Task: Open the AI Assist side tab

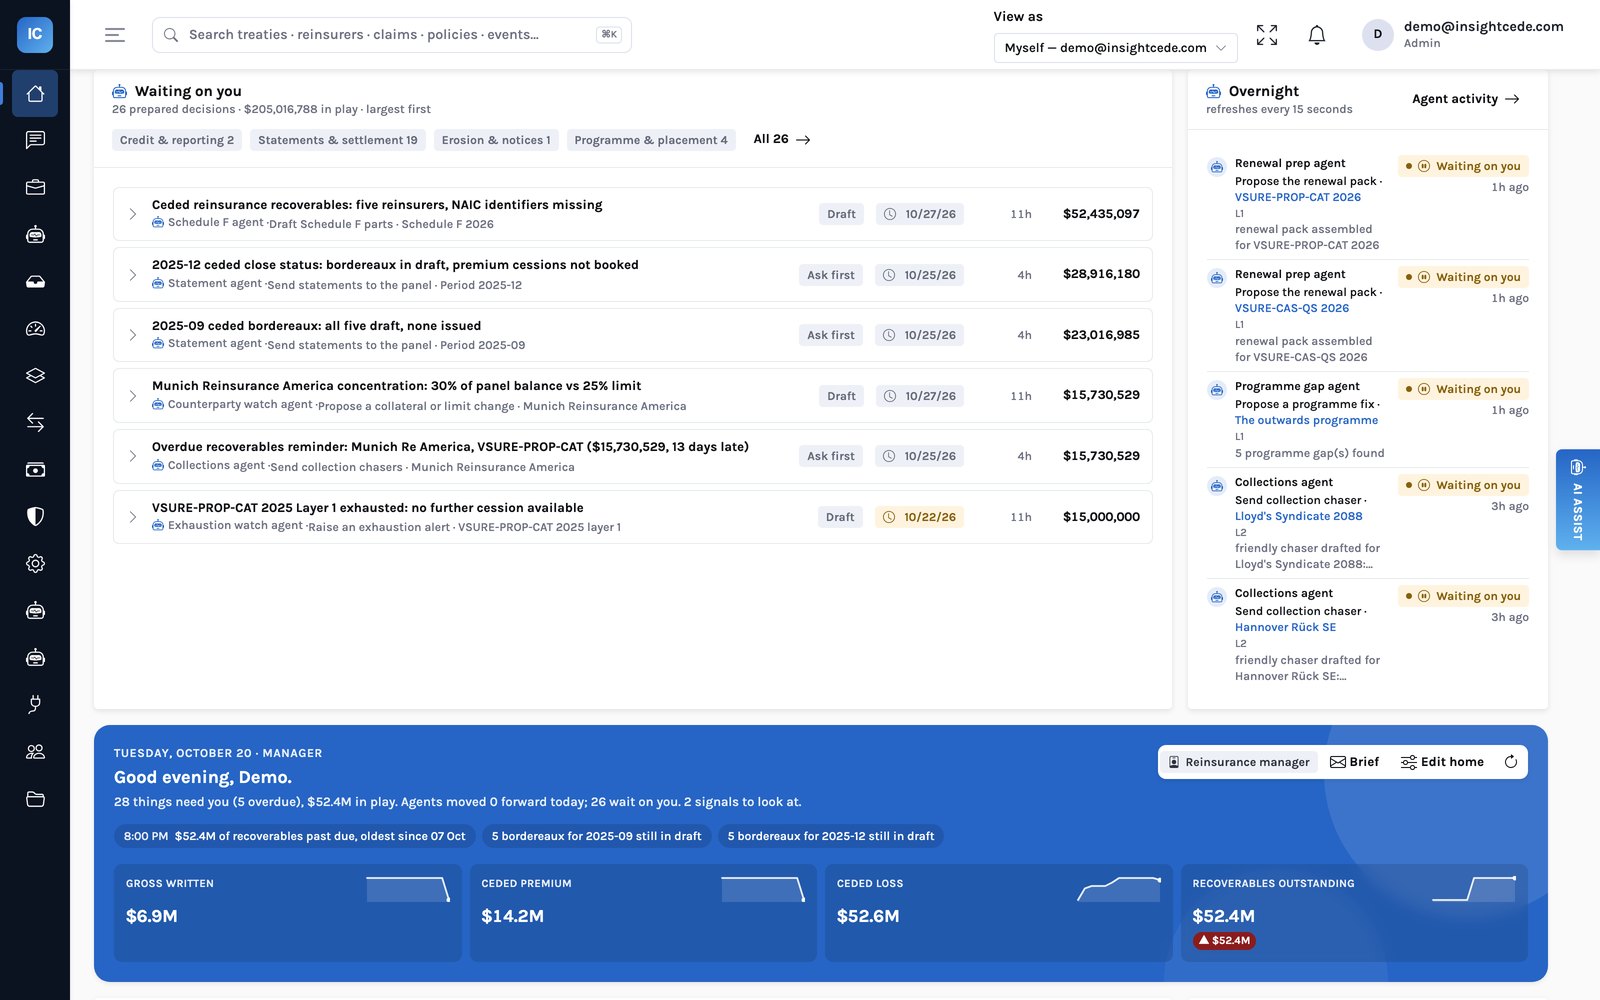Action: click(1578, 499)
